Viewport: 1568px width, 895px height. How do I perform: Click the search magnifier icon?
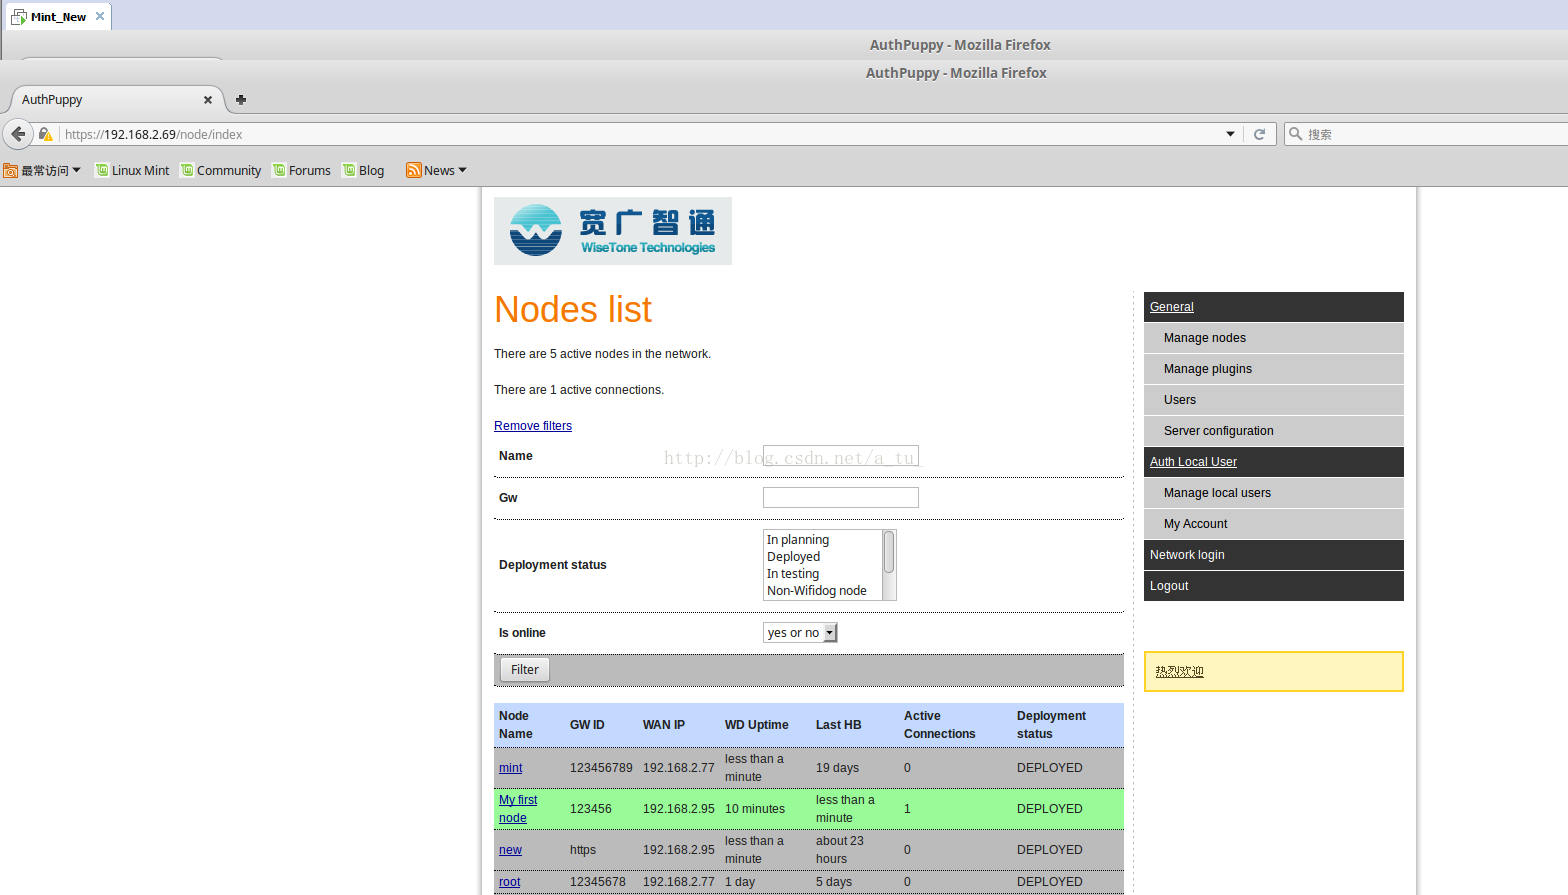(1296, 134)
